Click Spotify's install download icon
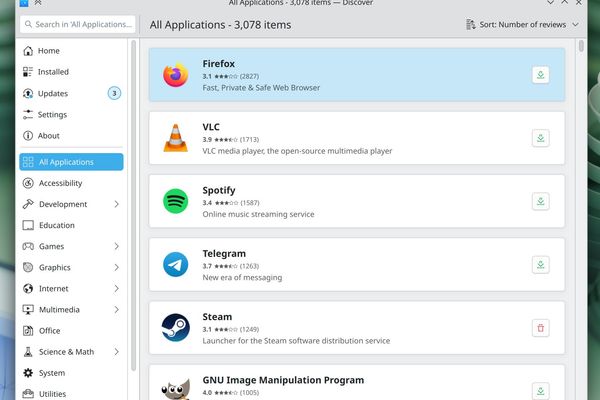This screenshot has width=600, height=400. coord(540,201)
